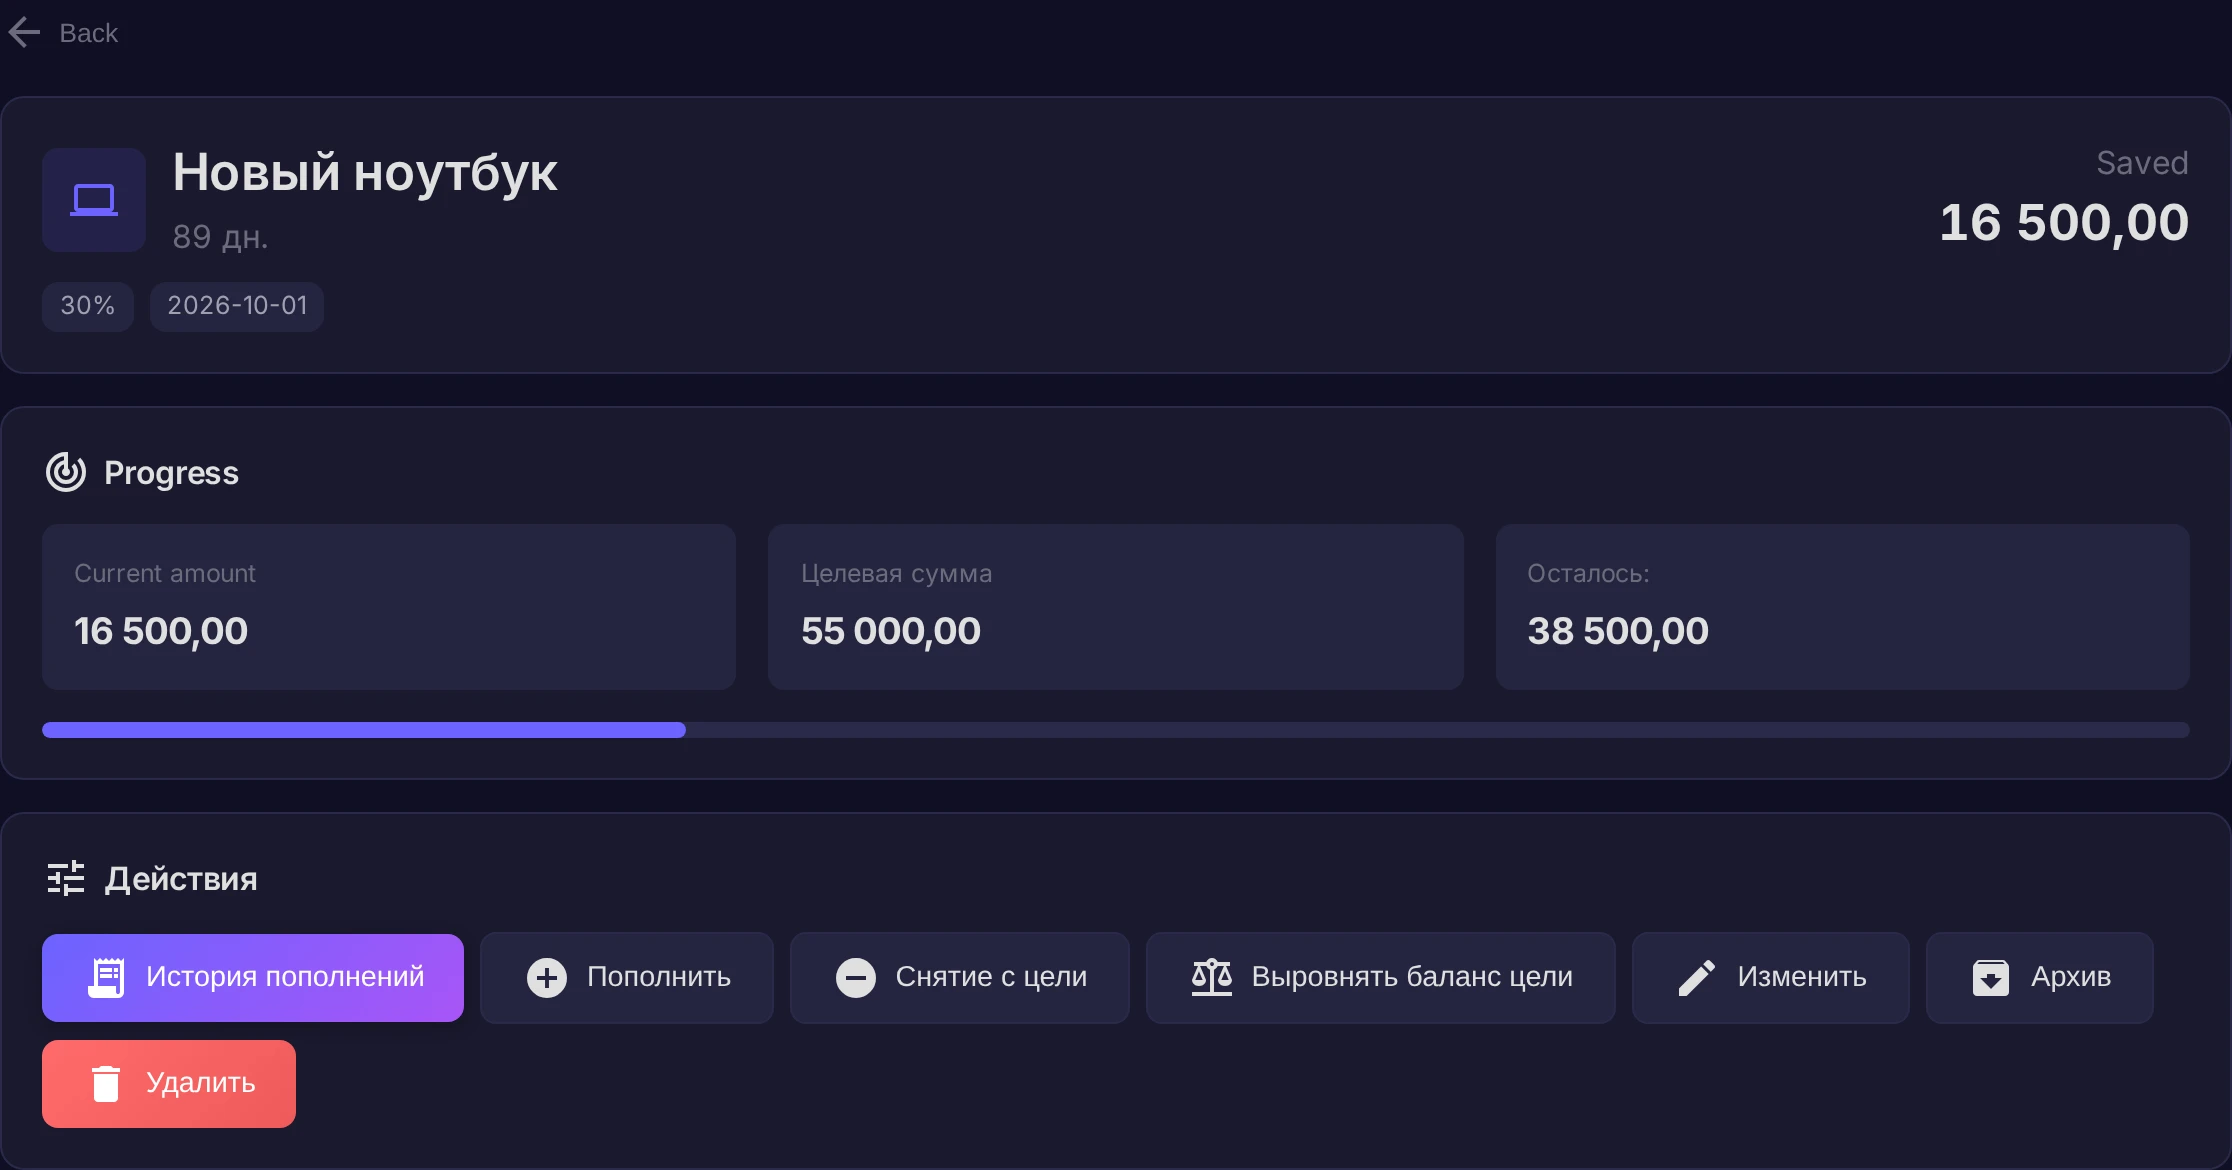Click the sliders icon beside Действия
2232x1170 pixels.
click(x=66, y=878)
